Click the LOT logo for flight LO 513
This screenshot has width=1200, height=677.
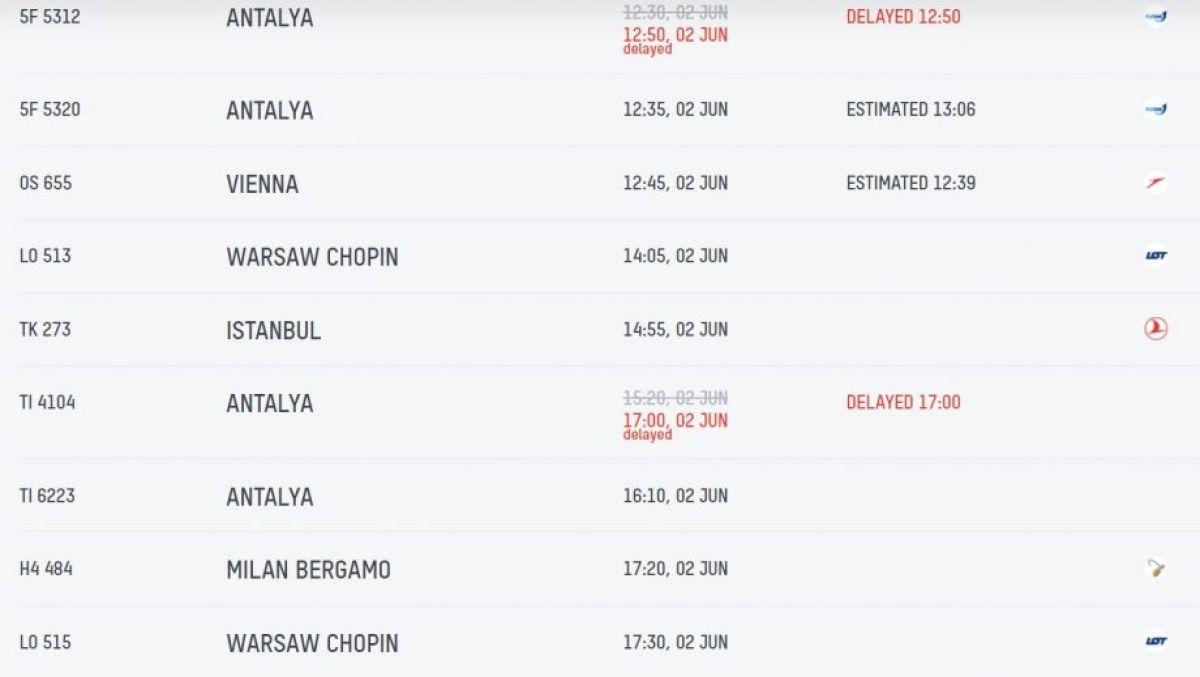point(1156,256)
